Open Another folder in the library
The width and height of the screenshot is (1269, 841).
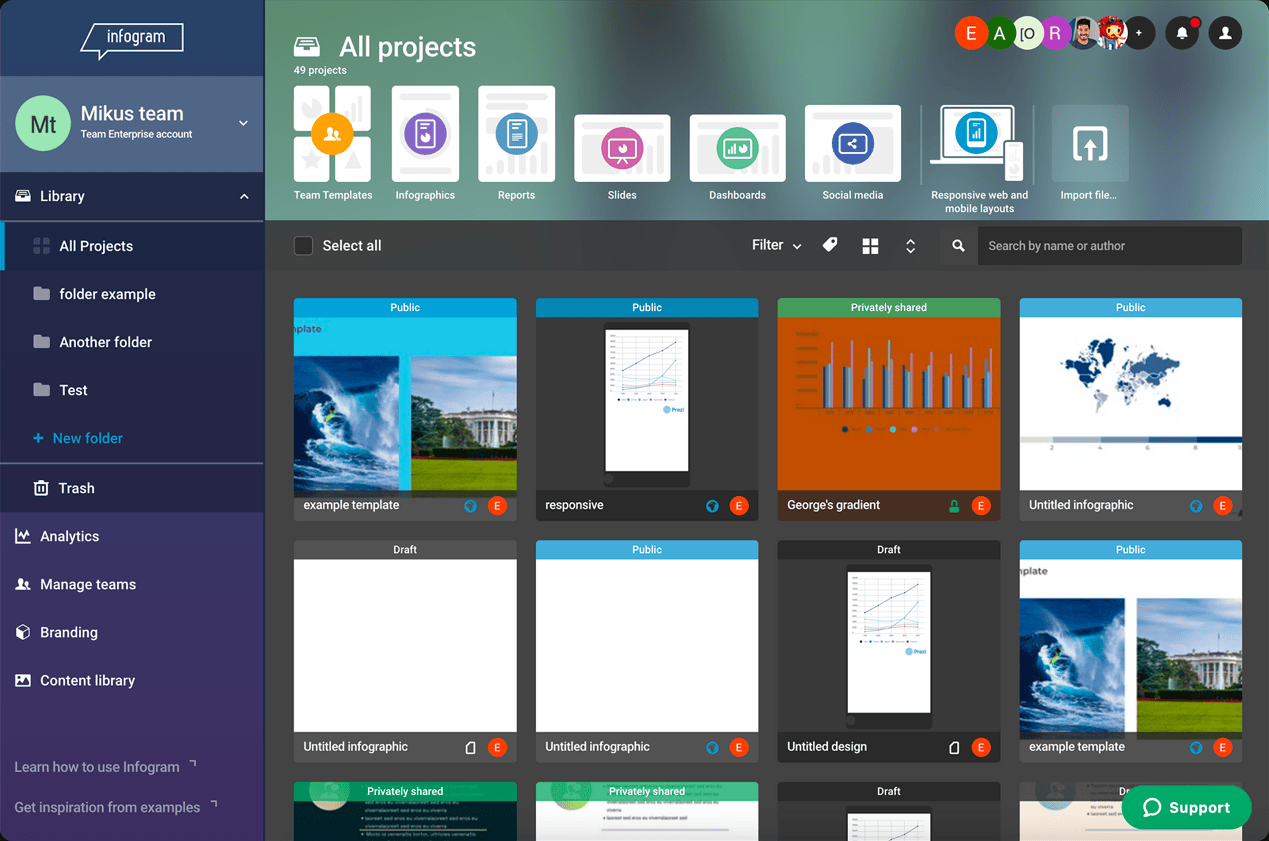(132, 342)
